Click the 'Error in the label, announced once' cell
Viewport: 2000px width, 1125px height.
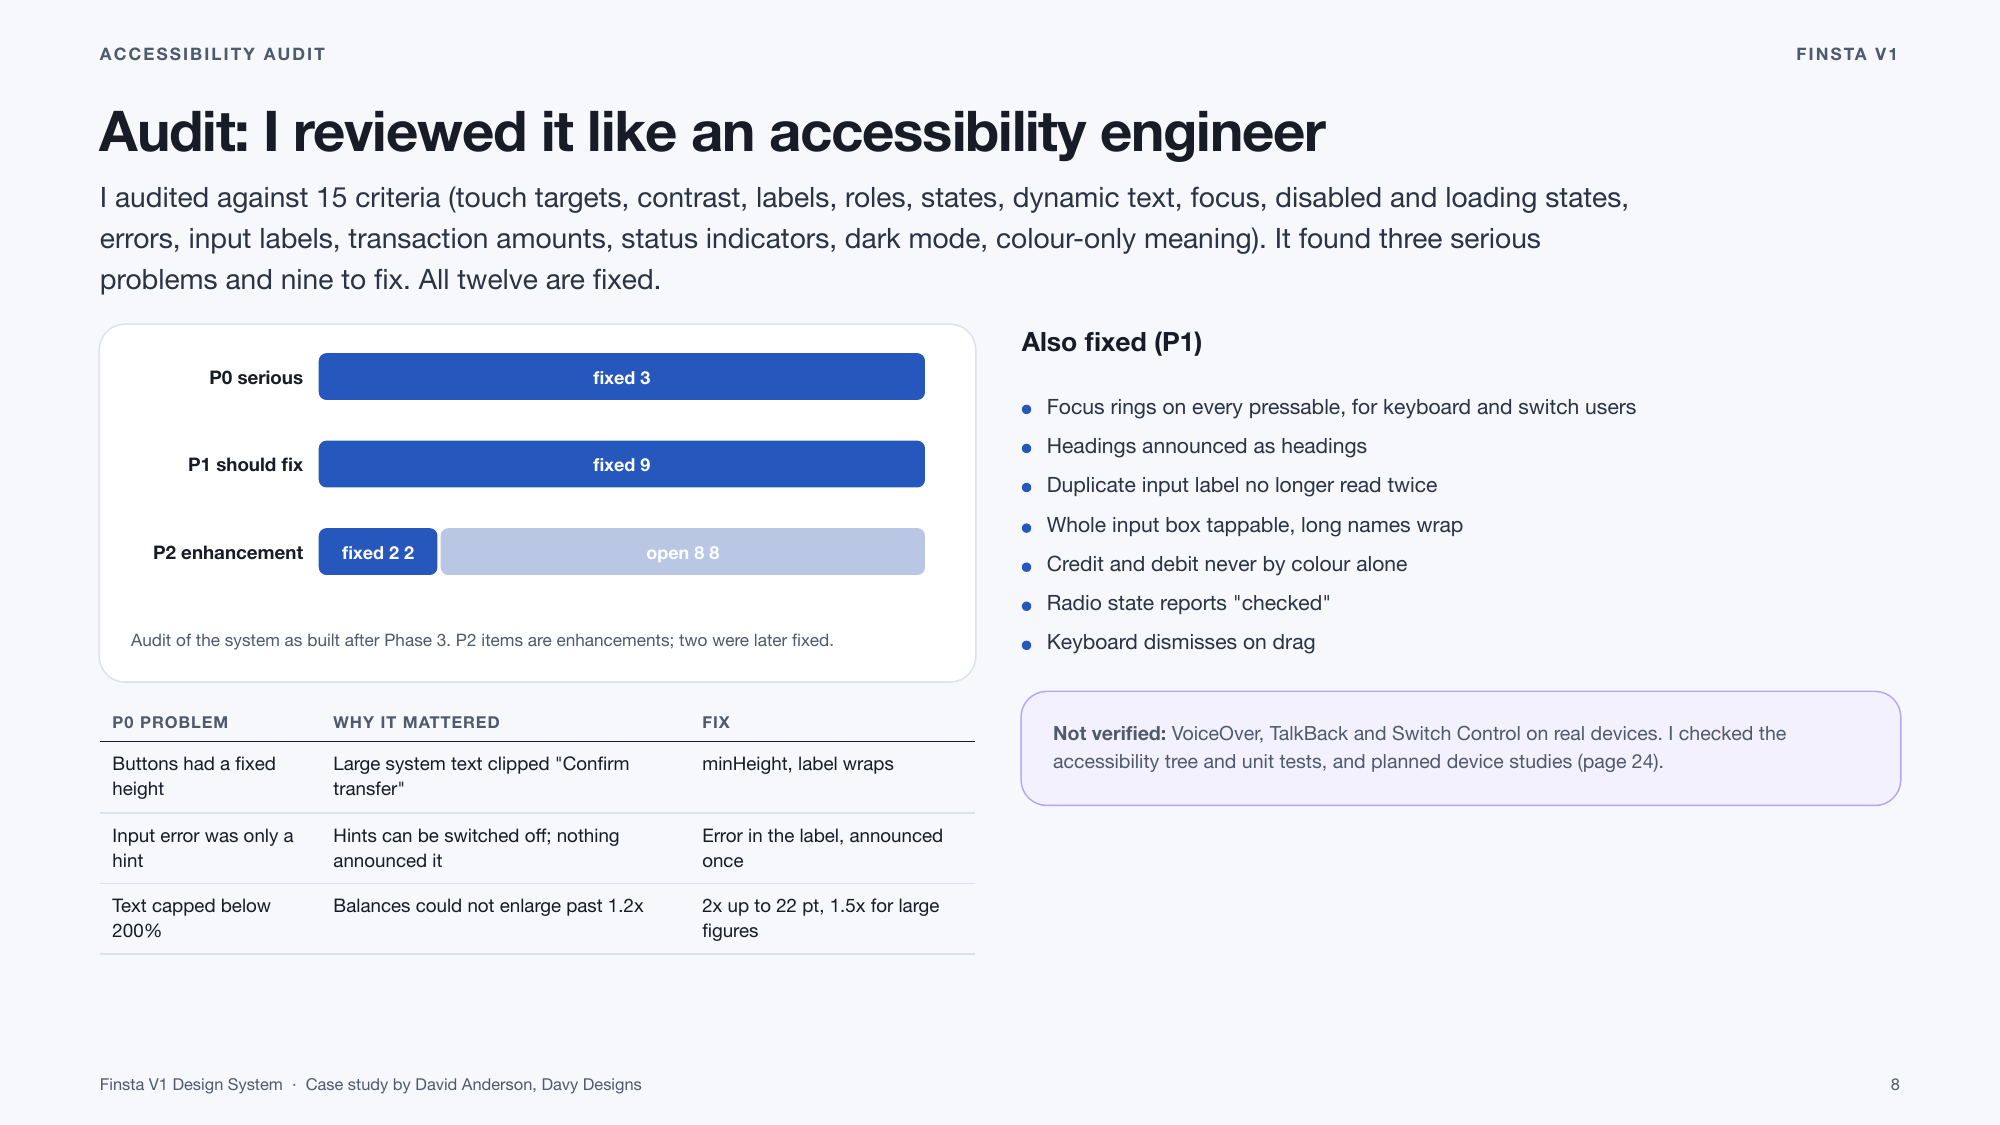coord(822,848)
